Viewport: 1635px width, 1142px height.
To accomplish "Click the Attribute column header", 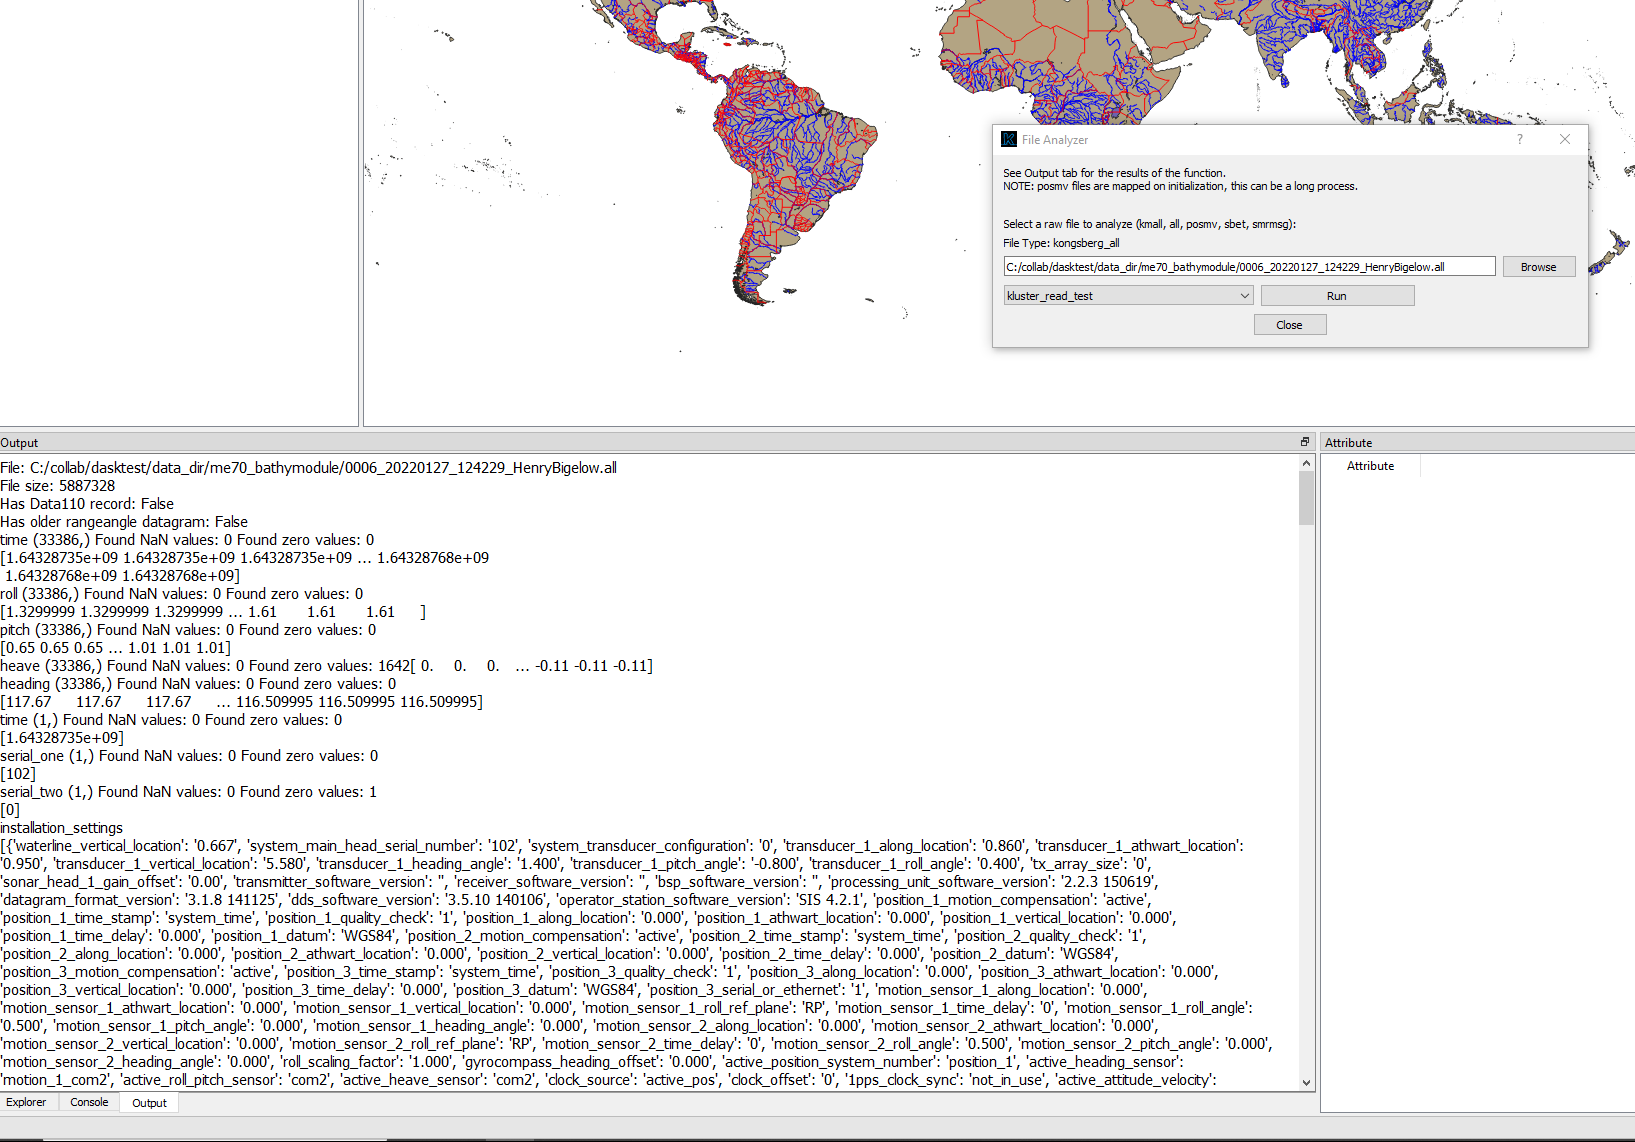I will pos(1370,465).
